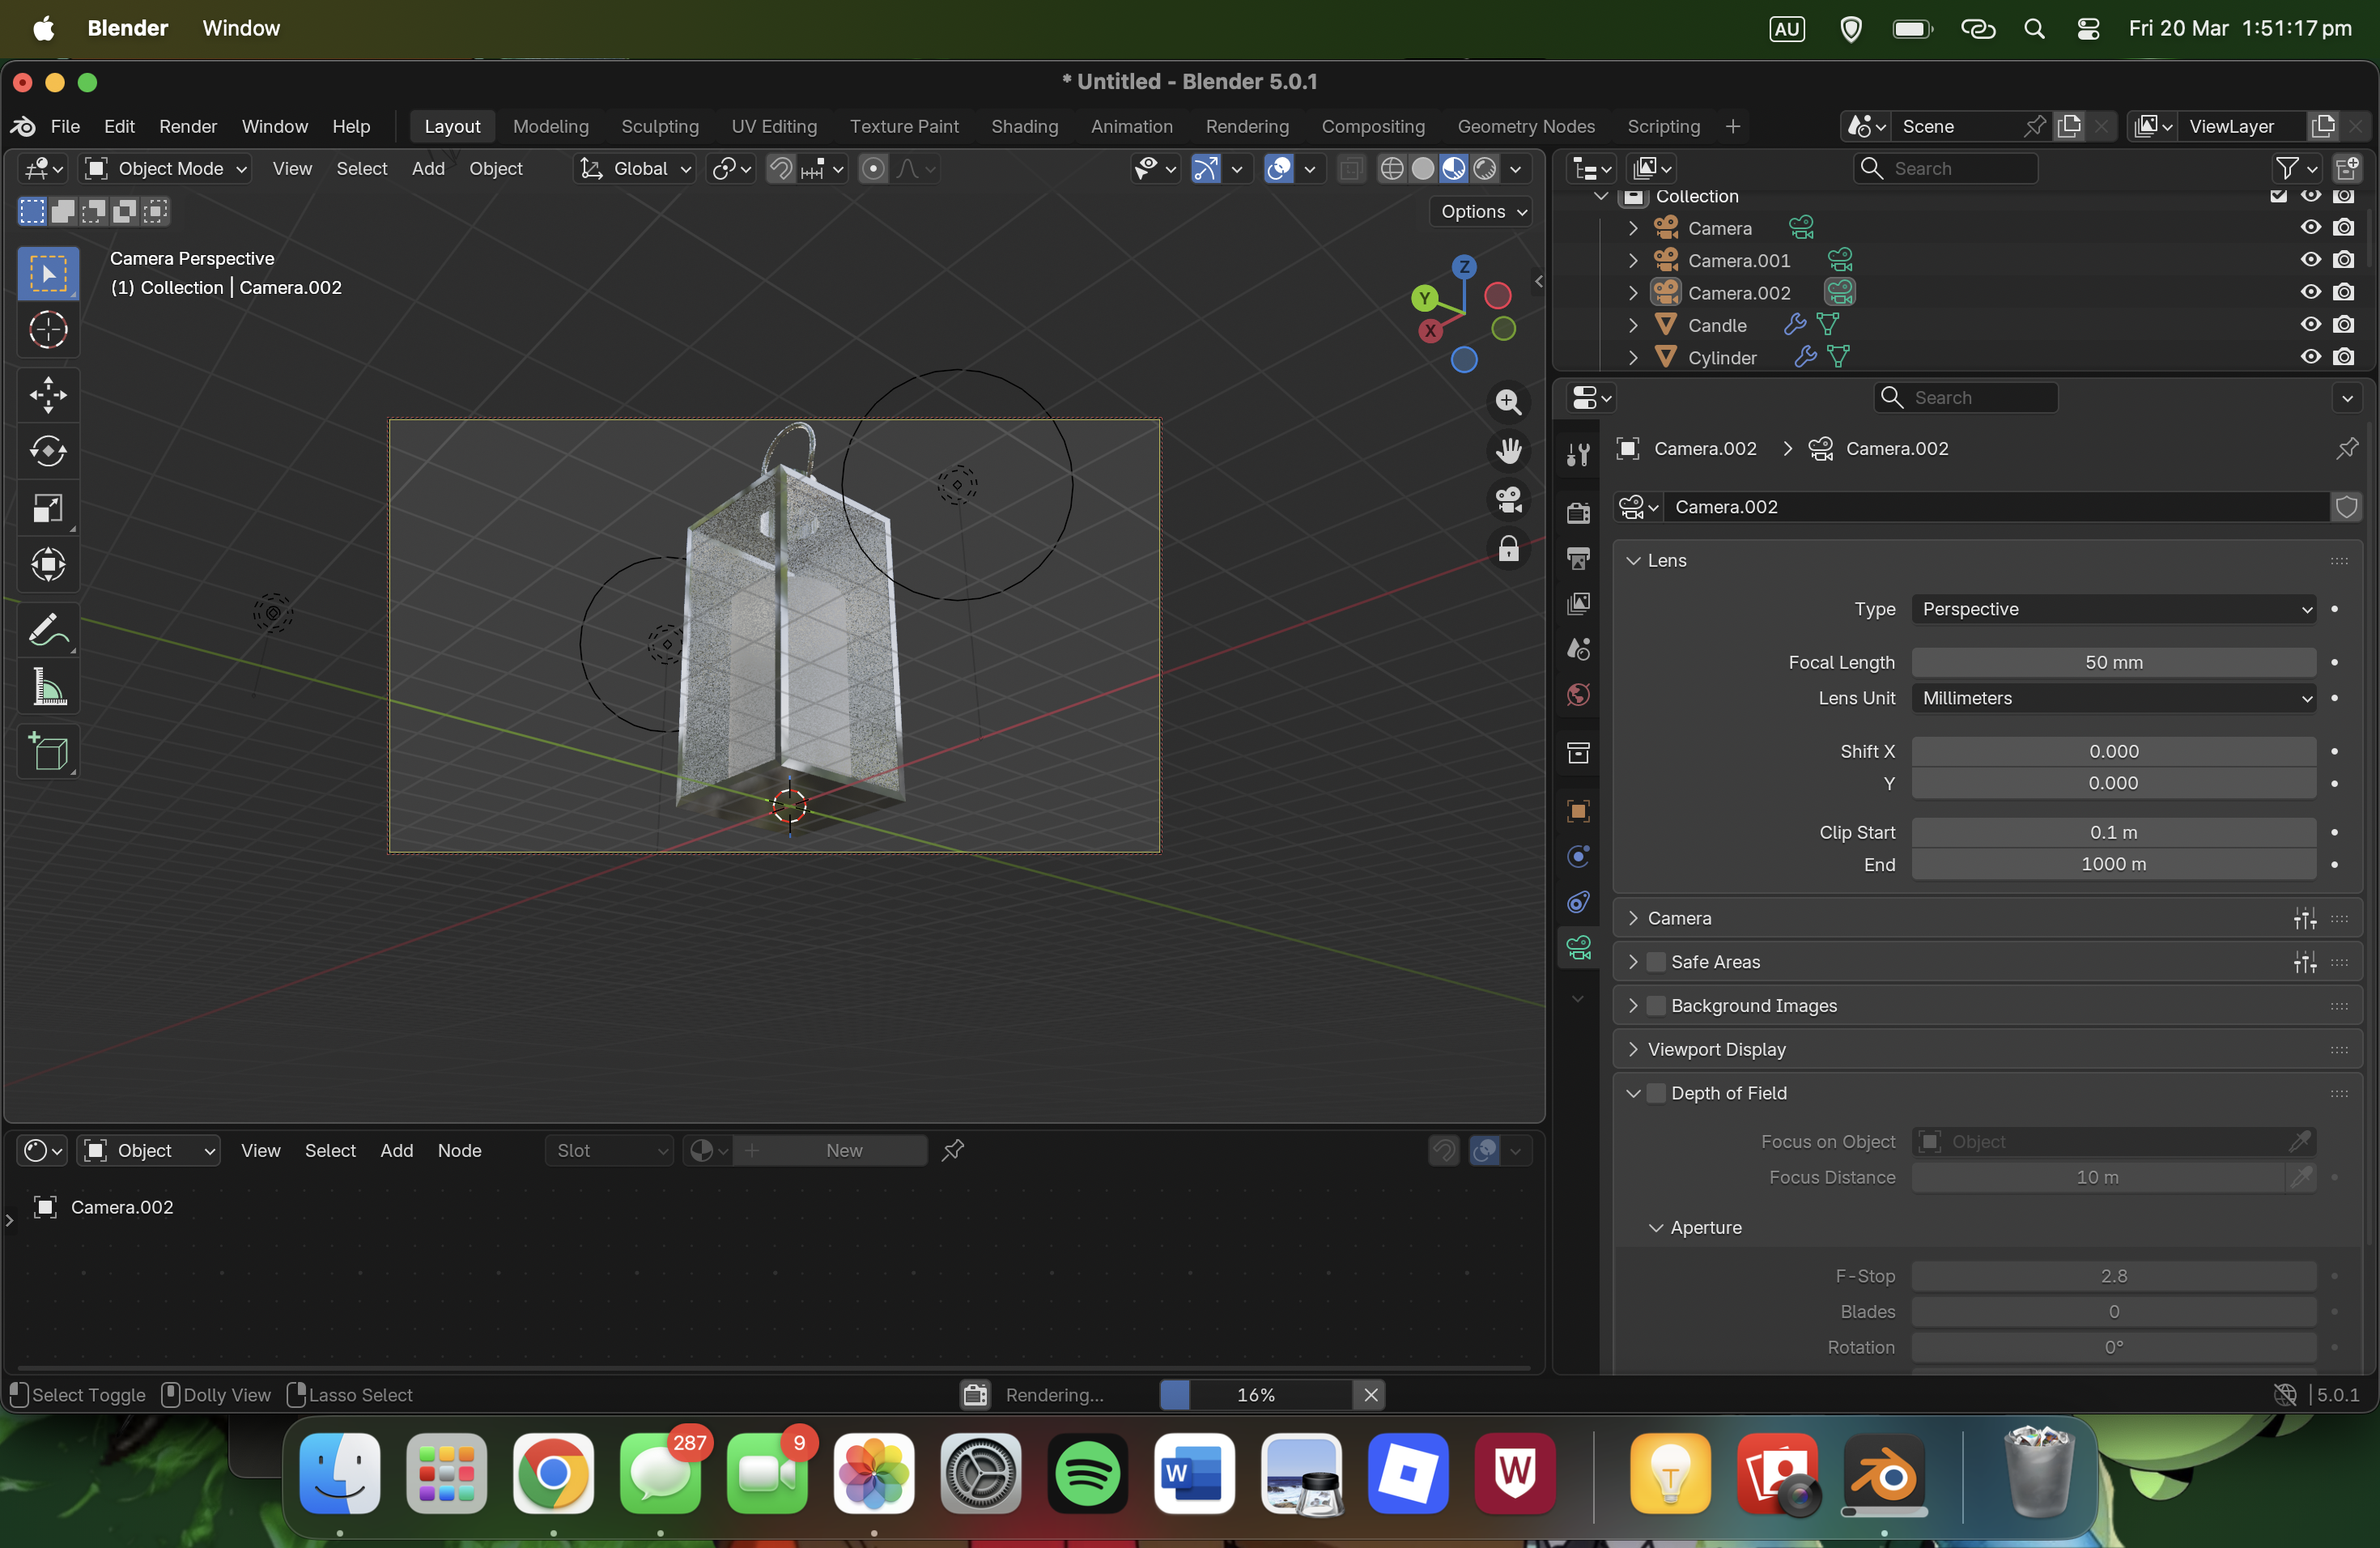Open the lens Type Perspective dropdown

tap(2113, 609)
